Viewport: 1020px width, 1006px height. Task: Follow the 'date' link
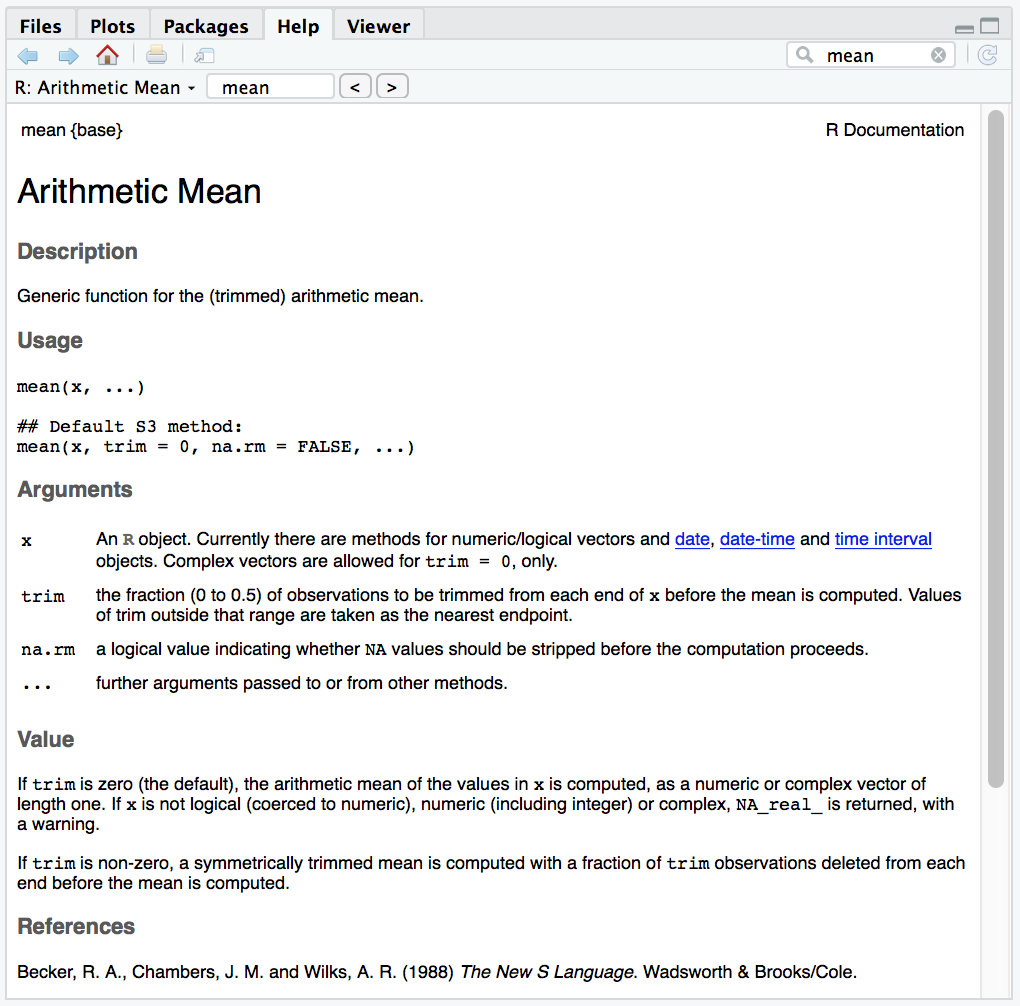[x=692, y=540]
